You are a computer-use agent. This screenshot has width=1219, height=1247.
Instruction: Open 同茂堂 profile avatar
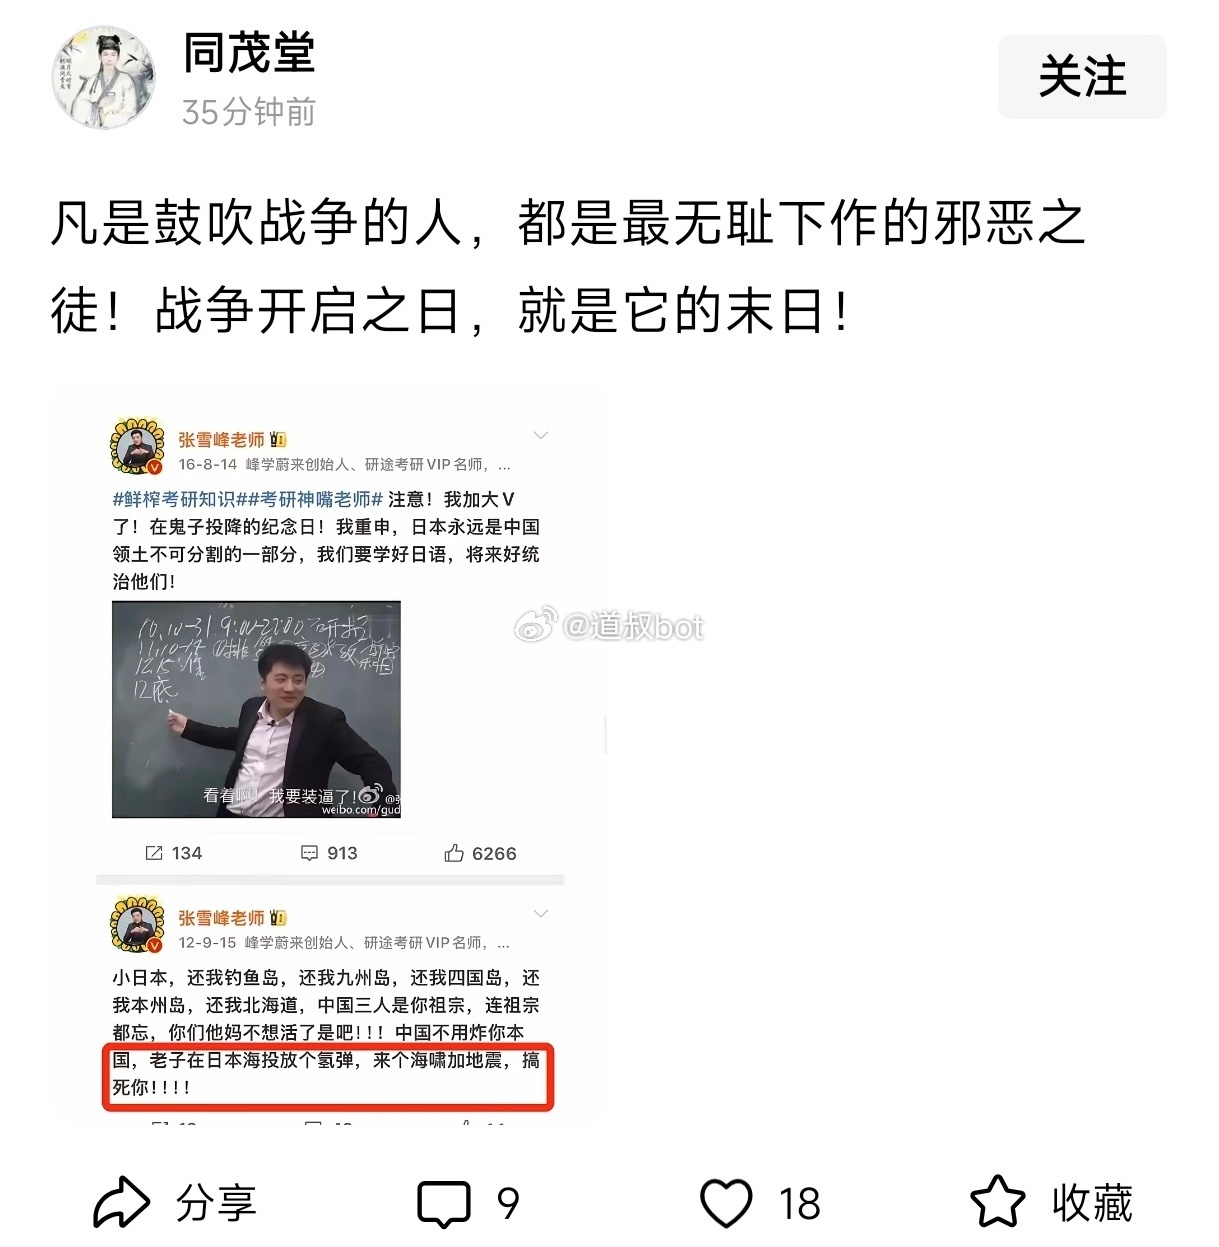pos(103,78)
